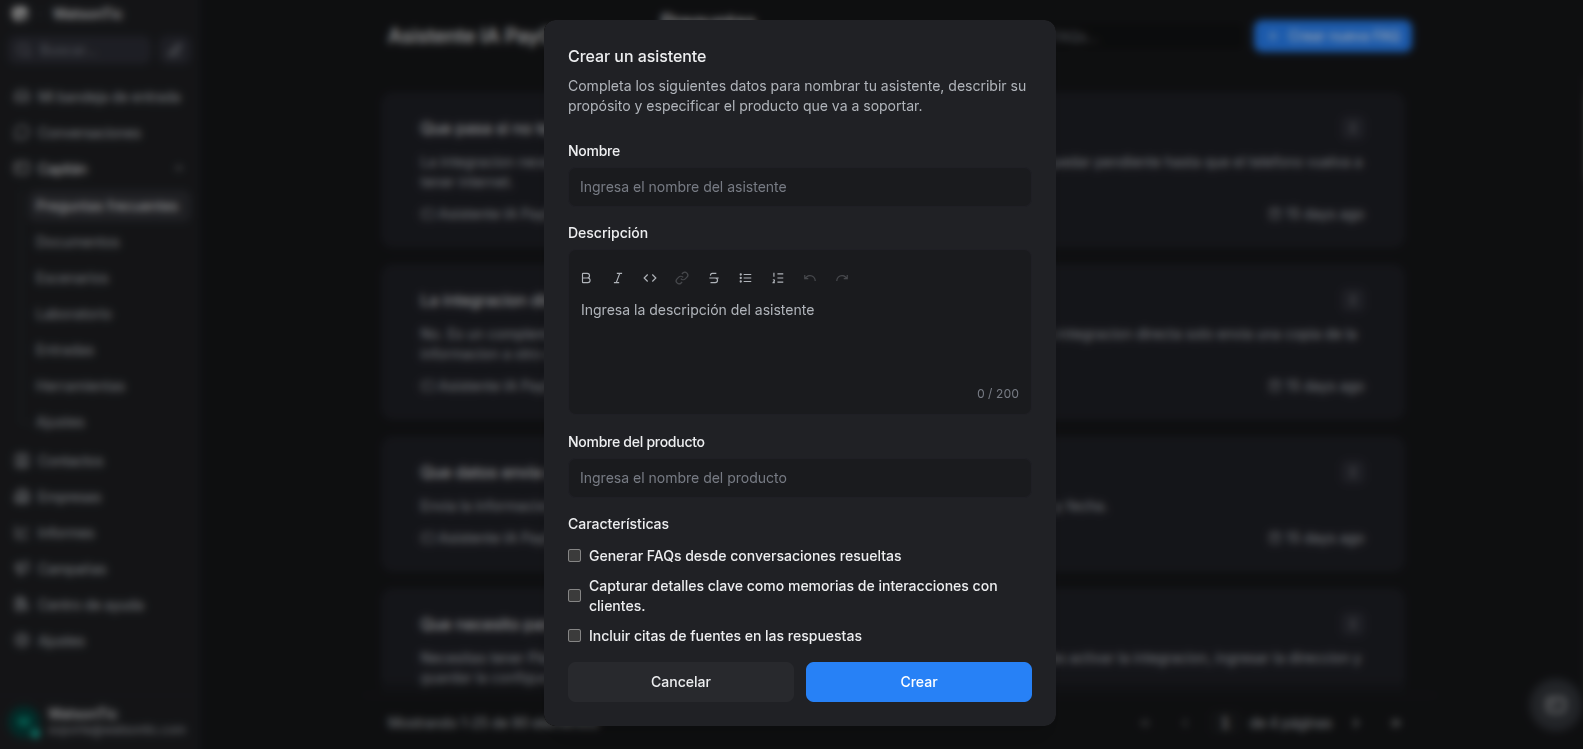Toggle strikethrough formatting
The width and height of the screenshot is (1583, 749).
pos(714,278)
